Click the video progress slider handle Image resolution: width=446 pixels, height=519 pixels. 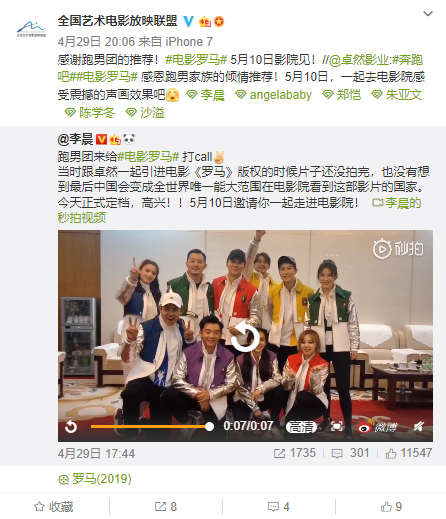click(209, 426)
